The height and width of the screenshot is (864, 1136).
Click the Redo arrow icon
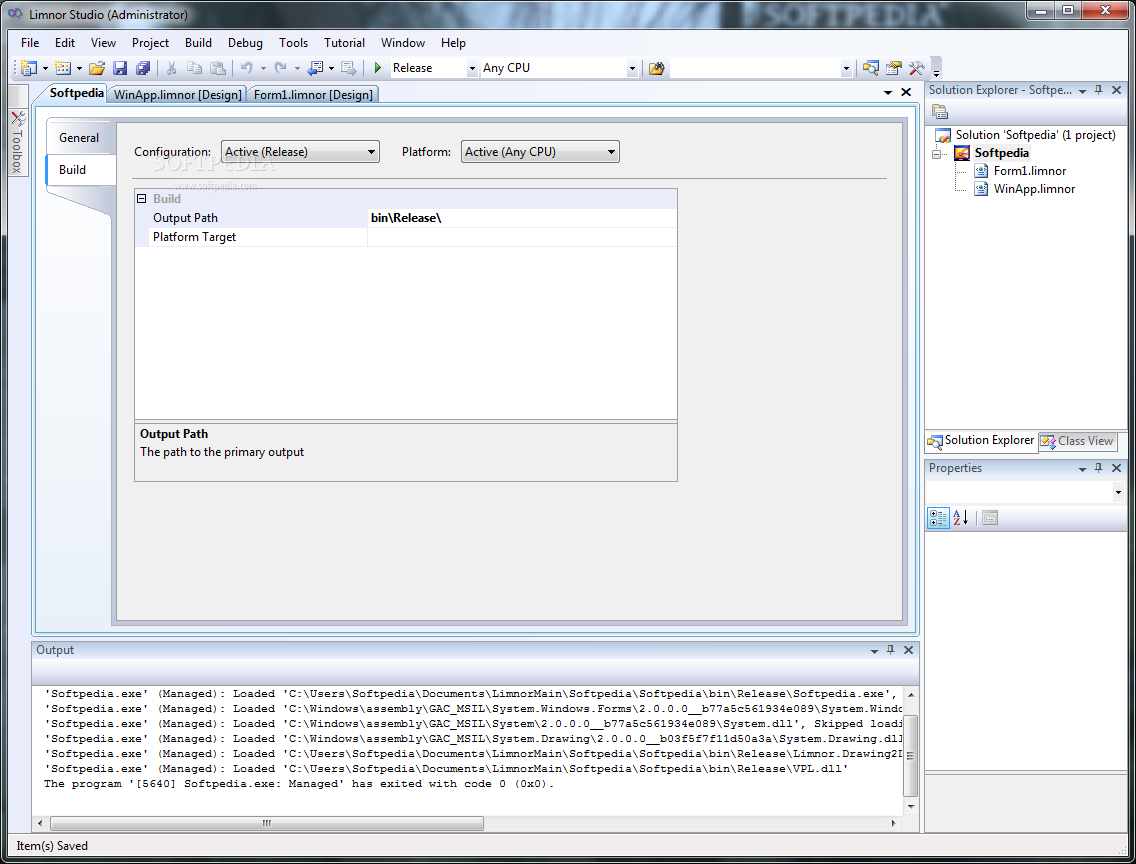pos(280,68)
